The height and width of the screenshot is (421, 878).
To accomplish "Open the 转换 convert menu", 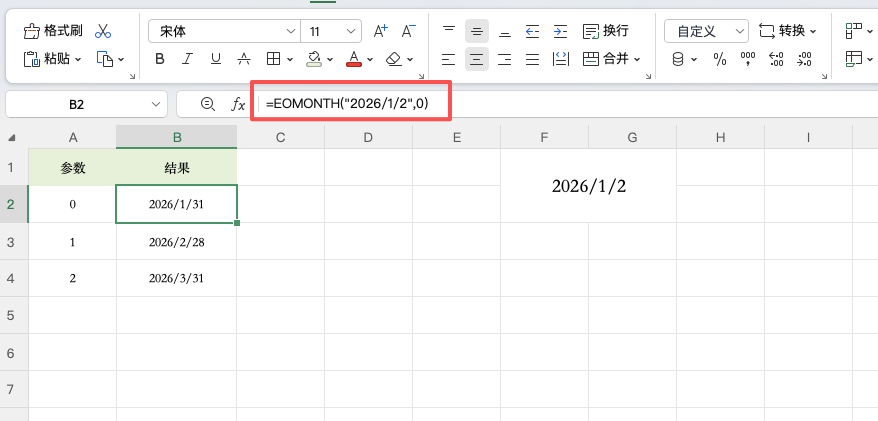I will (788, 31).
